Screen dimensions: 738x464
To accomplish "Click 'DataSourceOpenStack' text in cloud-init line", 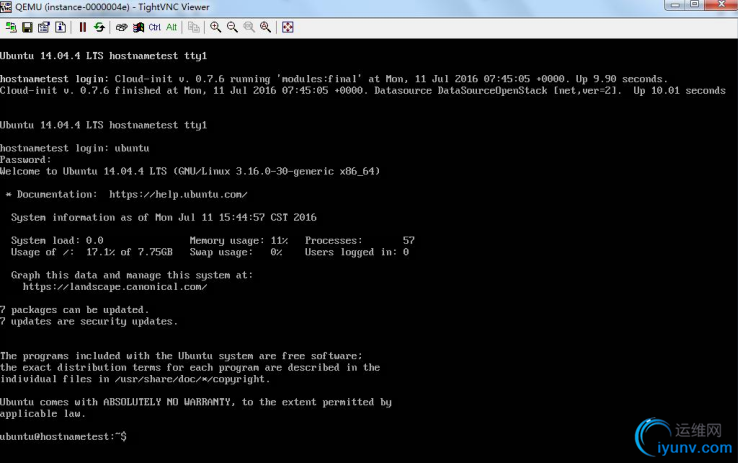I will (492, 90).
